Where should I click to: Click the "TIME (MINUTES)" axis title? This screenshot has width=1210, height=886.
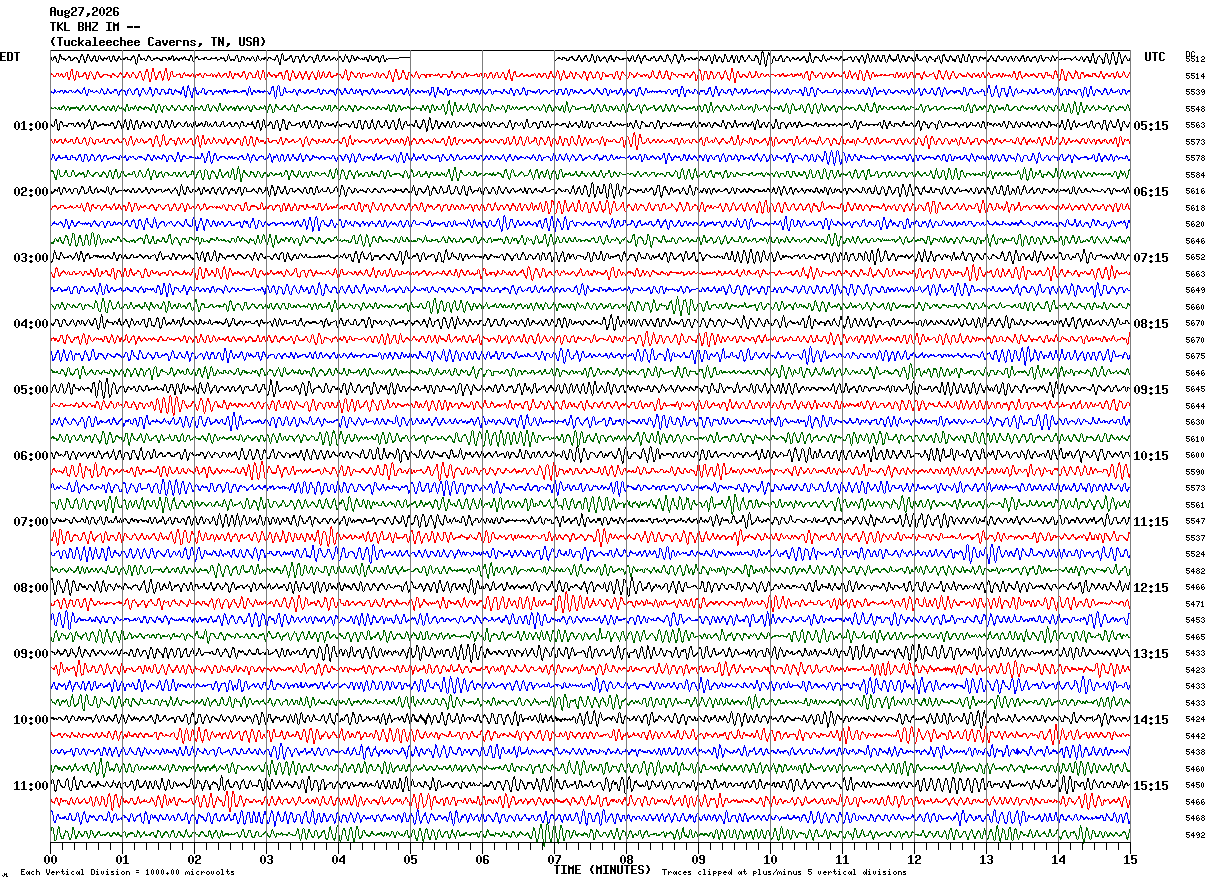point(602,870)
